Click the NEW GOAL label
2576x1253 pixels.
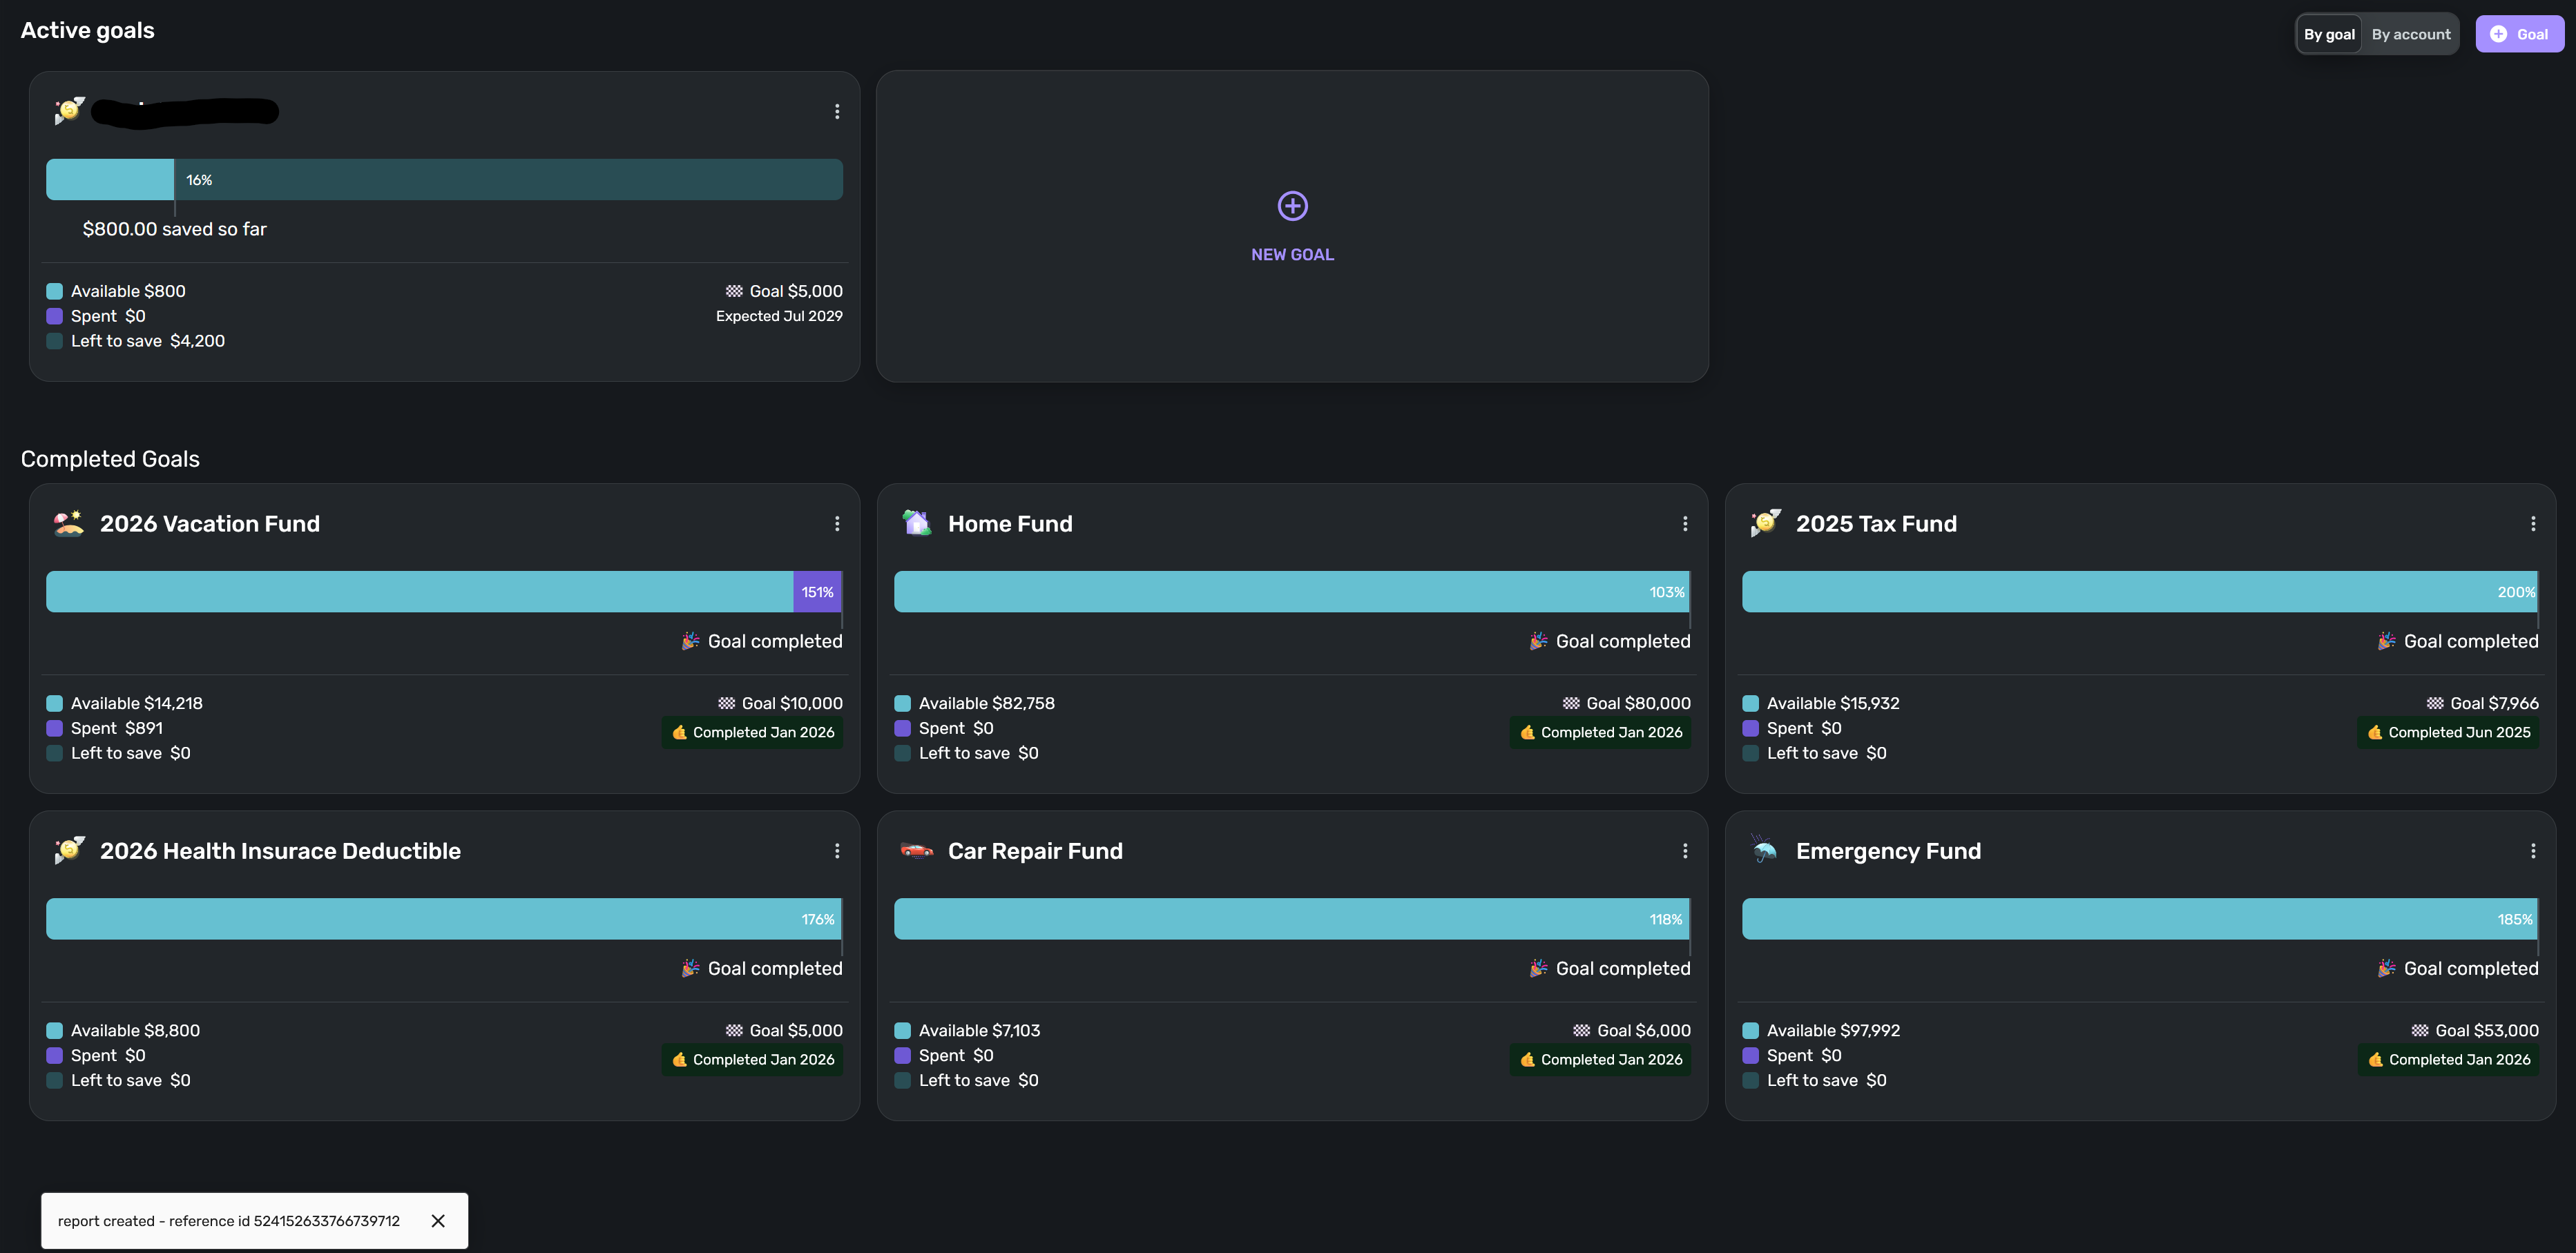[1292, 255]
